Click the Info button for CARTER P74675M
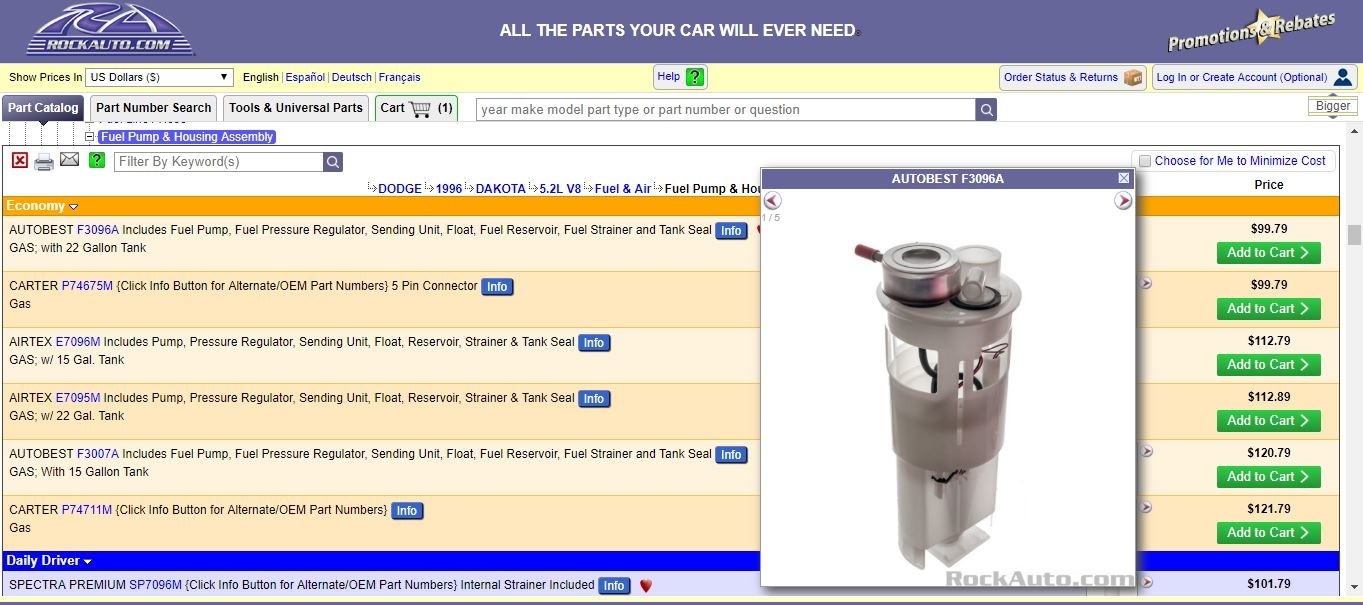Screen dimensions: 1363x605 [x=497, y=287]
